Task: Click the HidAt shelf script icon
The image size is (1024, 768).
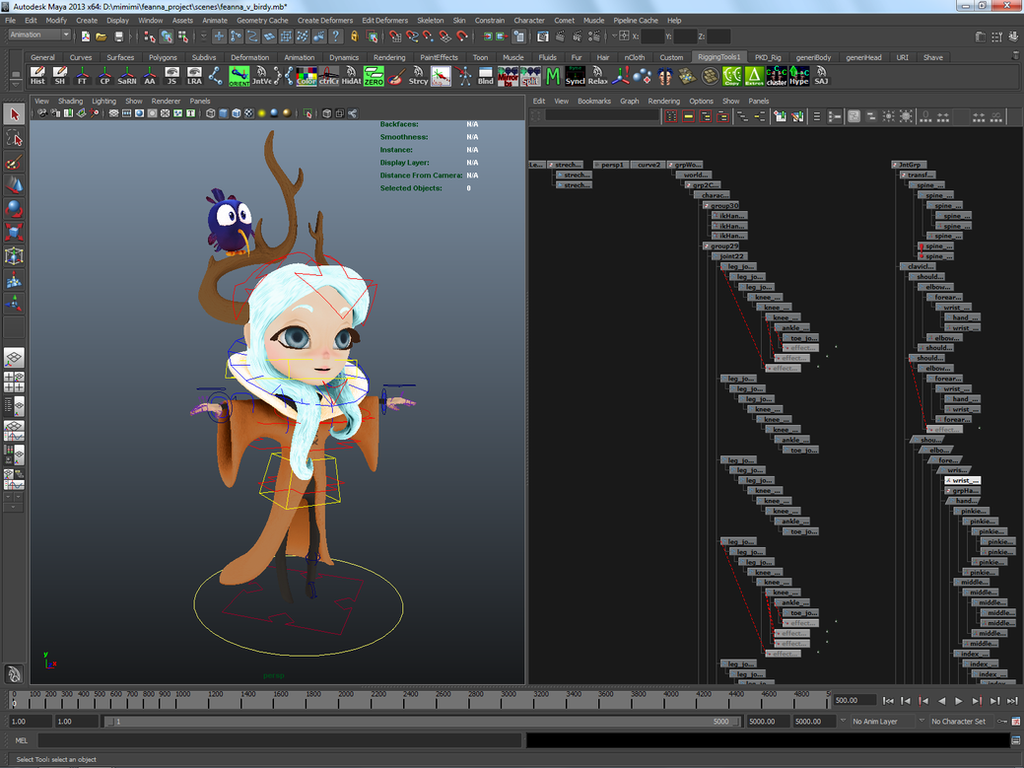Action: (351, 76)
